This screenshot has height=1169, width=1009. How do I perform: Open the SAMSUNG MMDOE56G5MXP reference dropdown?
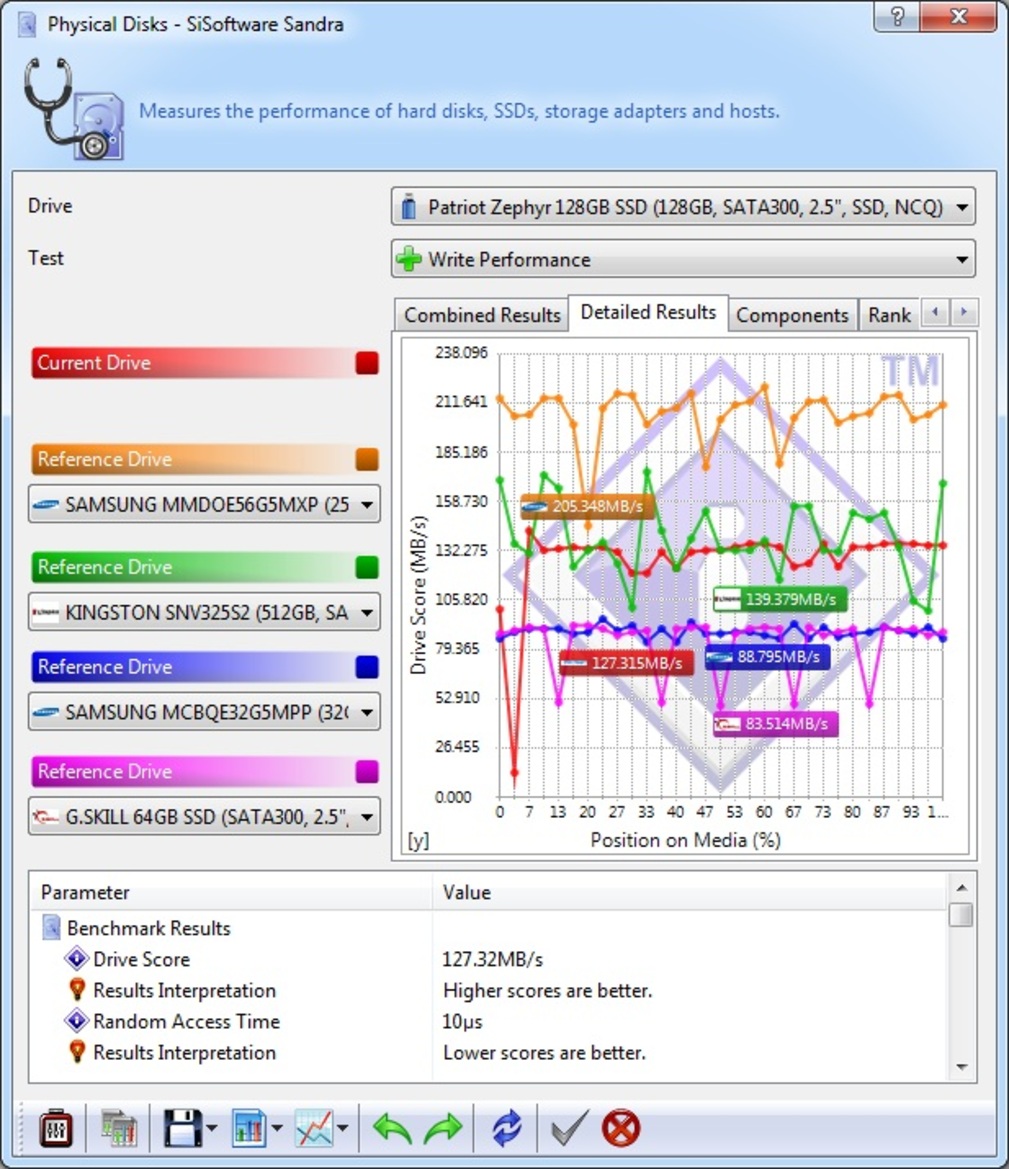[x=204, y=504]
